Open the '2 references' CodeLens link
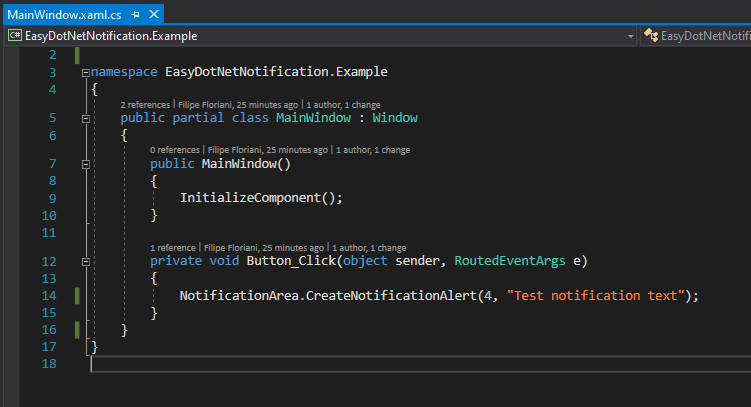751x407 pixels. [x=145, y=105]
